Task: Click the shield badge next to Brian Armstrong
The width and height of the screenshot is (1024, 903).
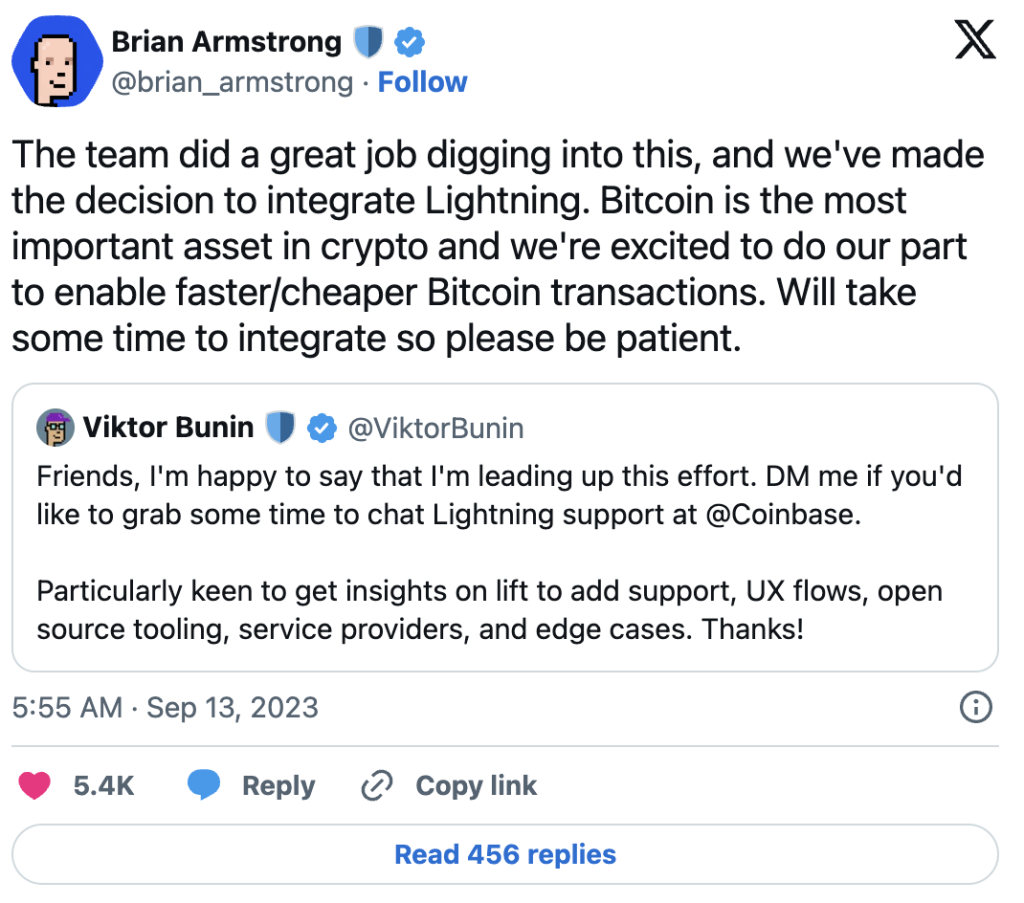Action: click(368, 43)
